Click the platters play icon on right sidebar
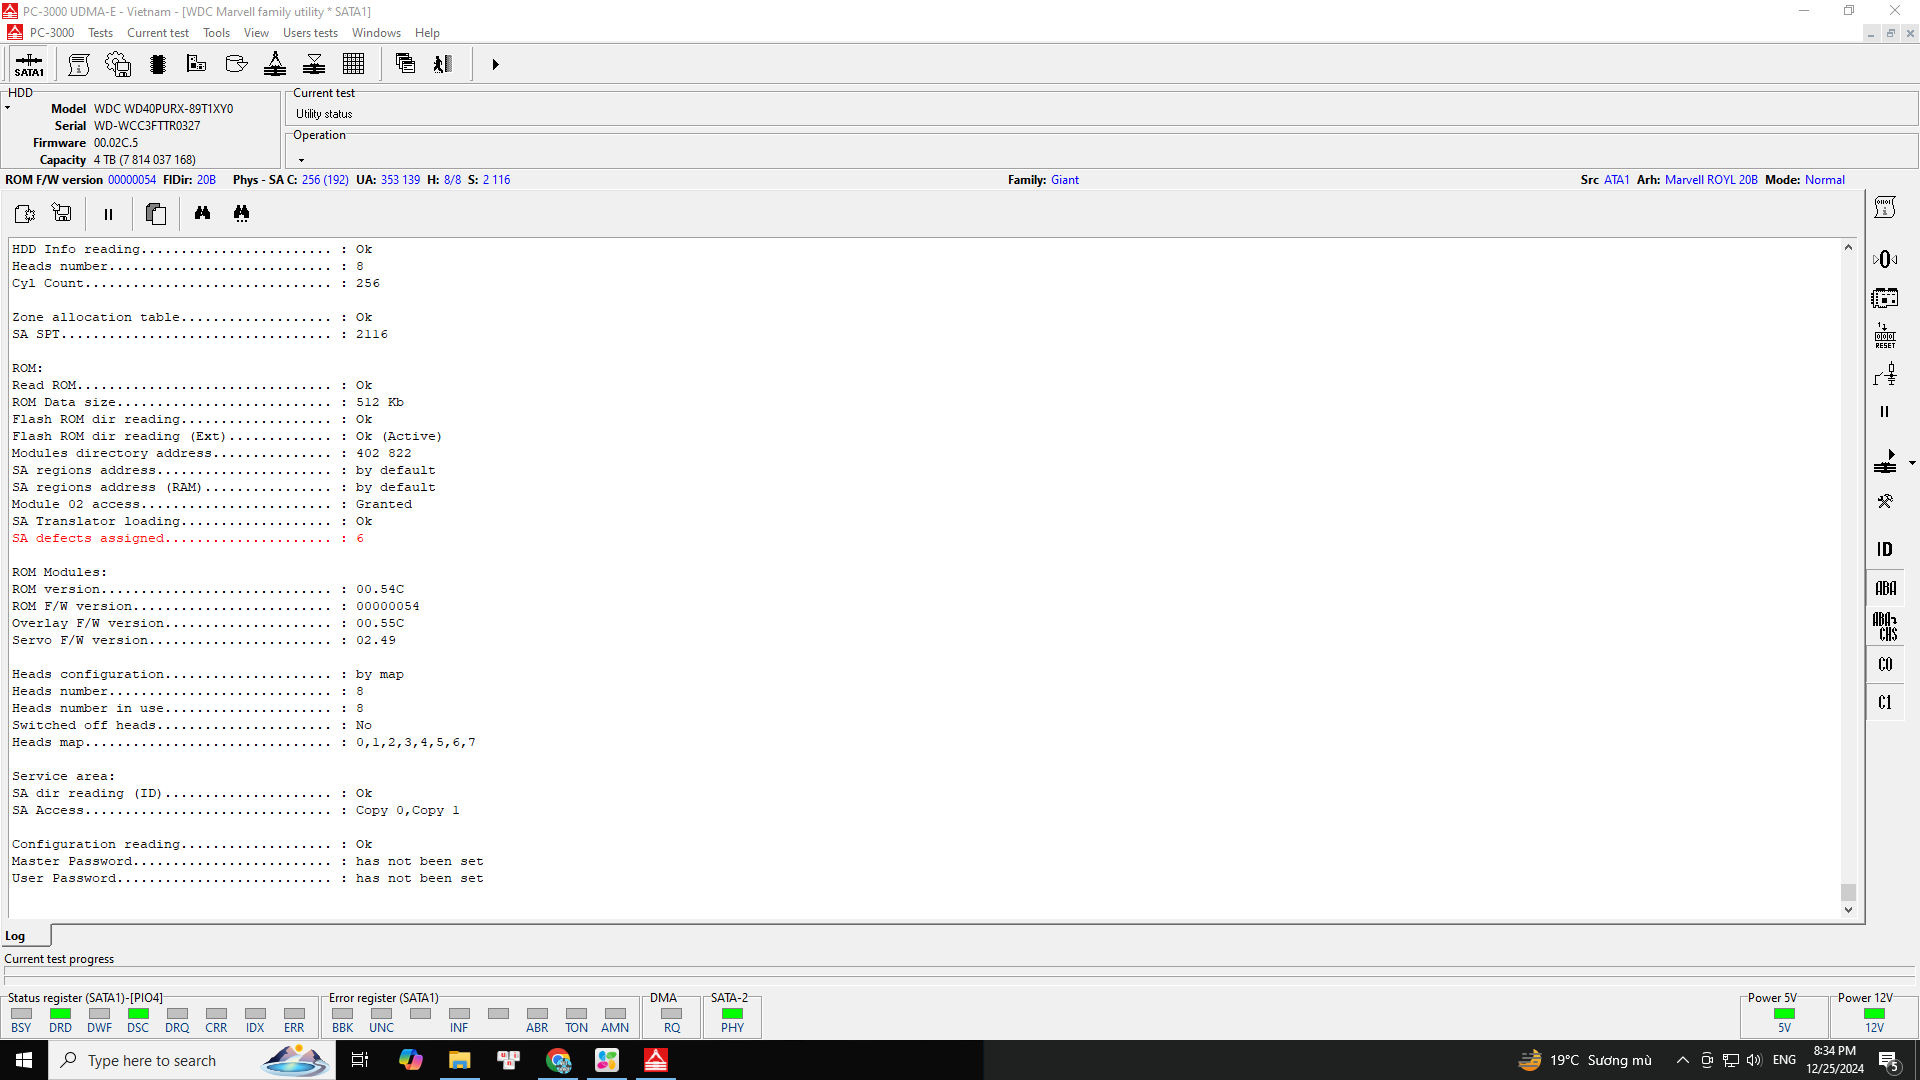Screen dimensions: 1920x1080 1885,462
